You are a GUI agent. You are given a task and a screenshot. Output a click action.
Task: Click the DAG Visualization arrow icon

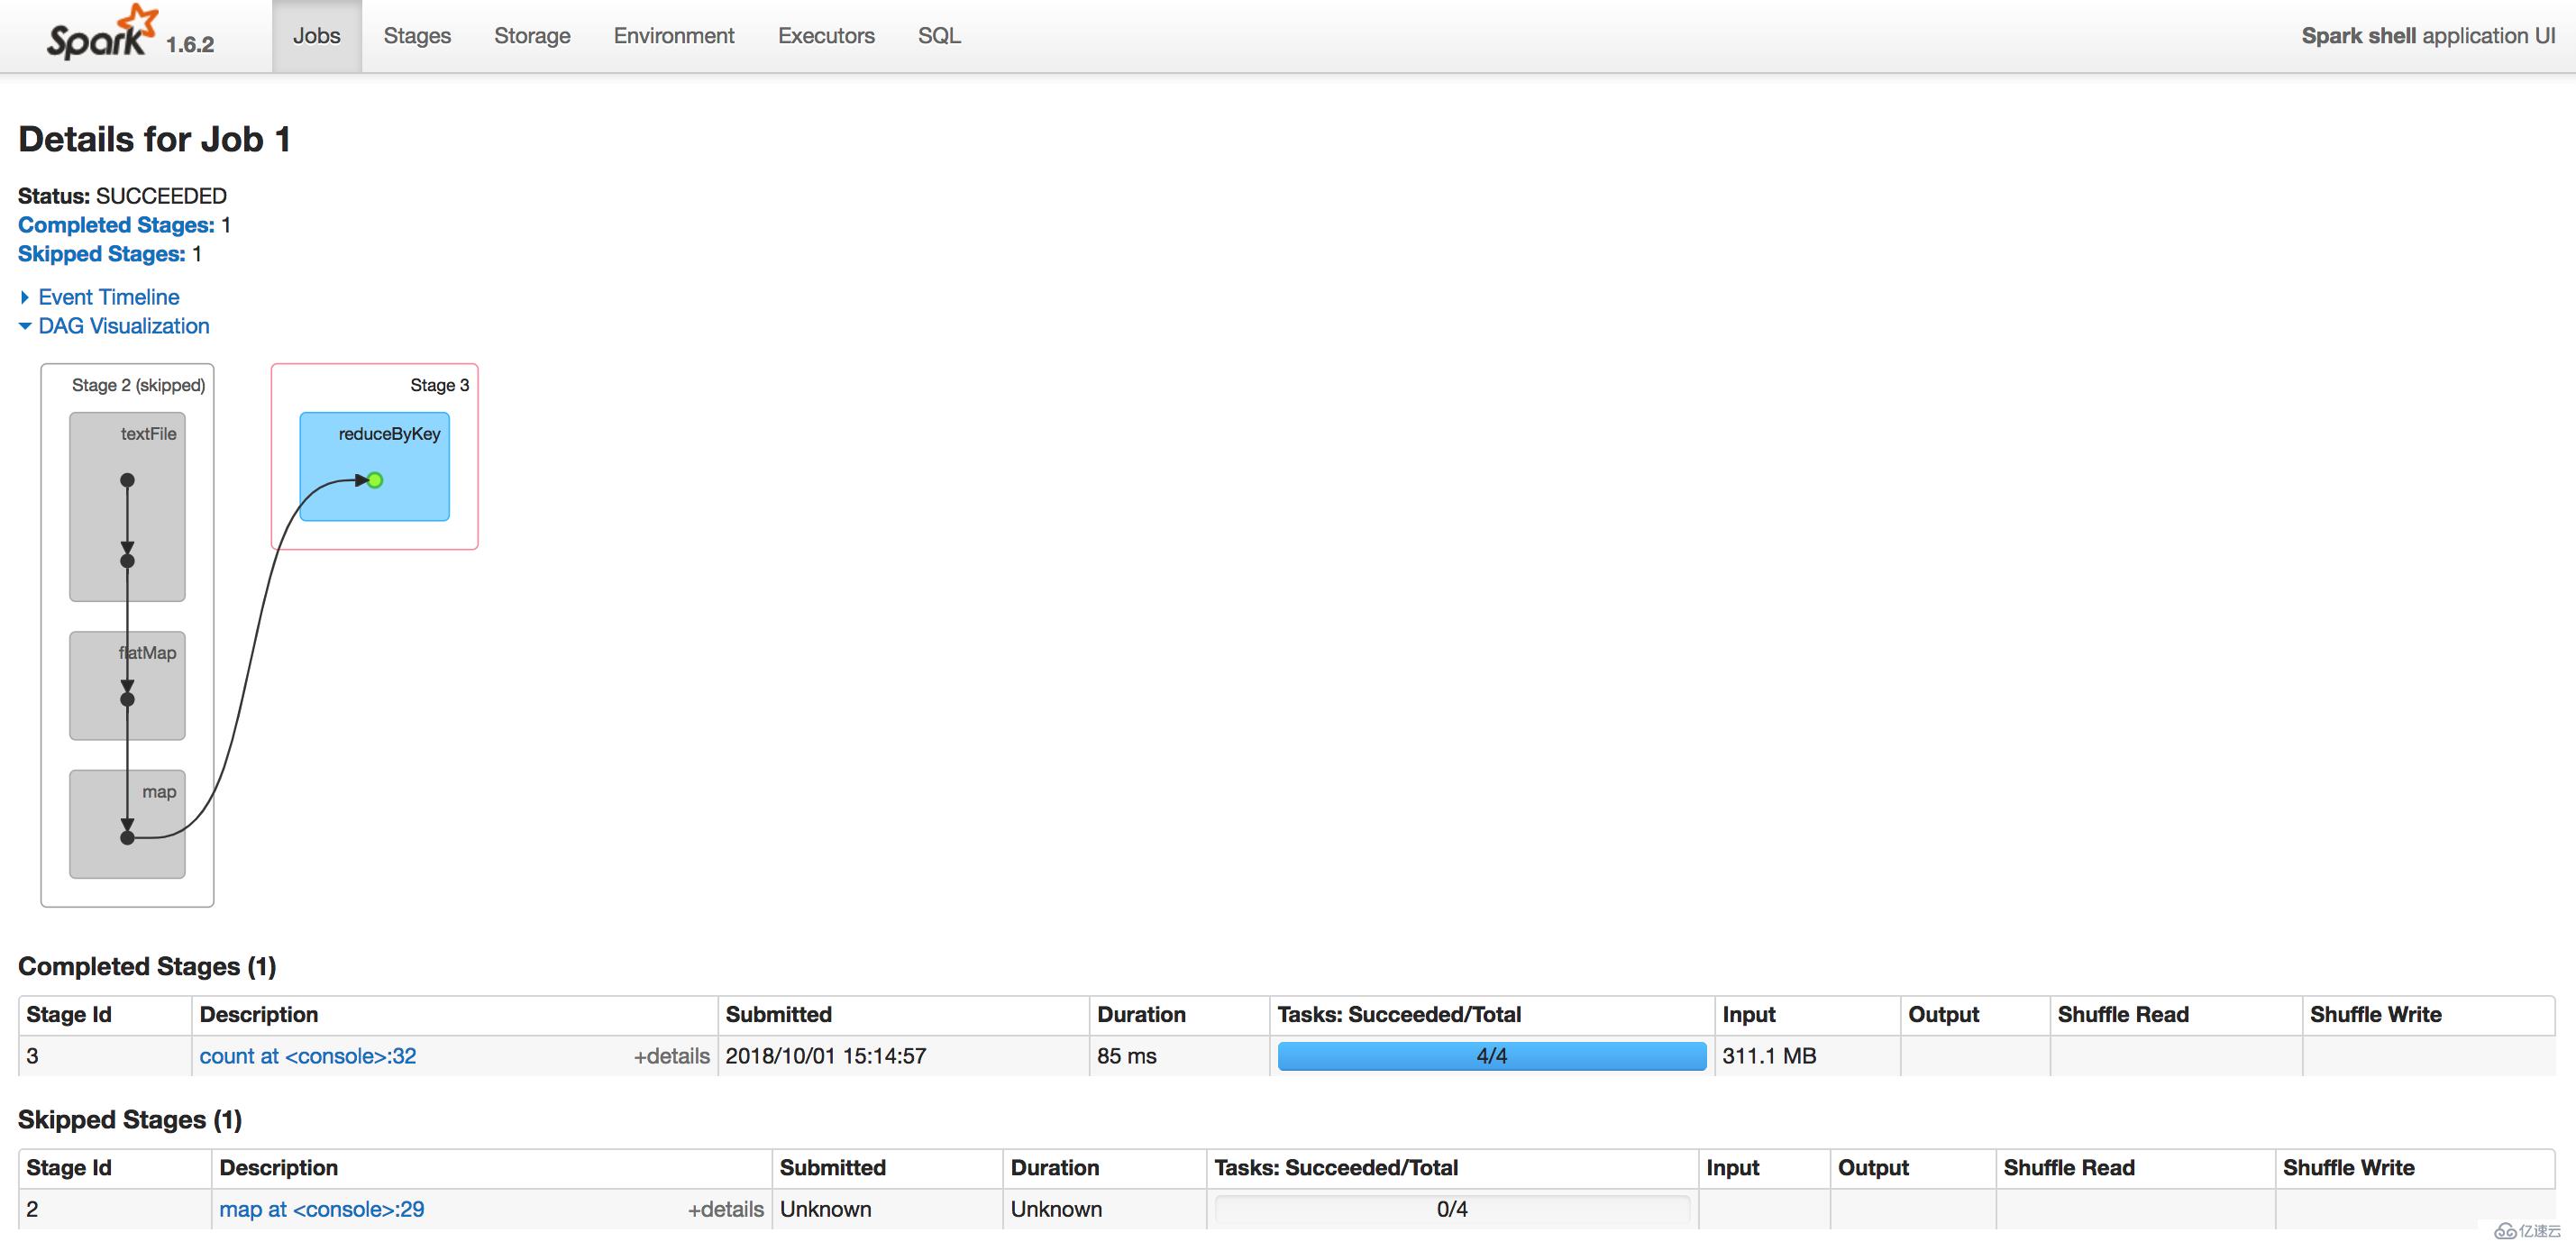[25, 326]
